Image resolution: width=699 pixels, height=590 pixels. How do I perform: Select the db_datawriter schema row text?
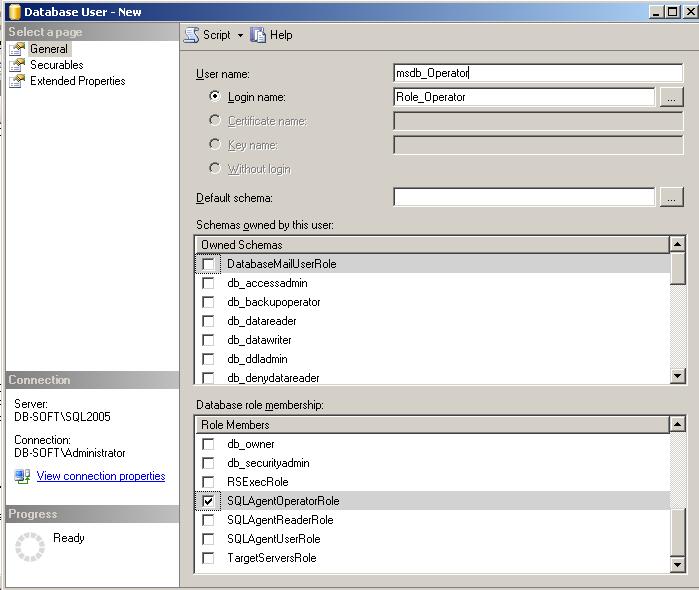click(259, 340)
